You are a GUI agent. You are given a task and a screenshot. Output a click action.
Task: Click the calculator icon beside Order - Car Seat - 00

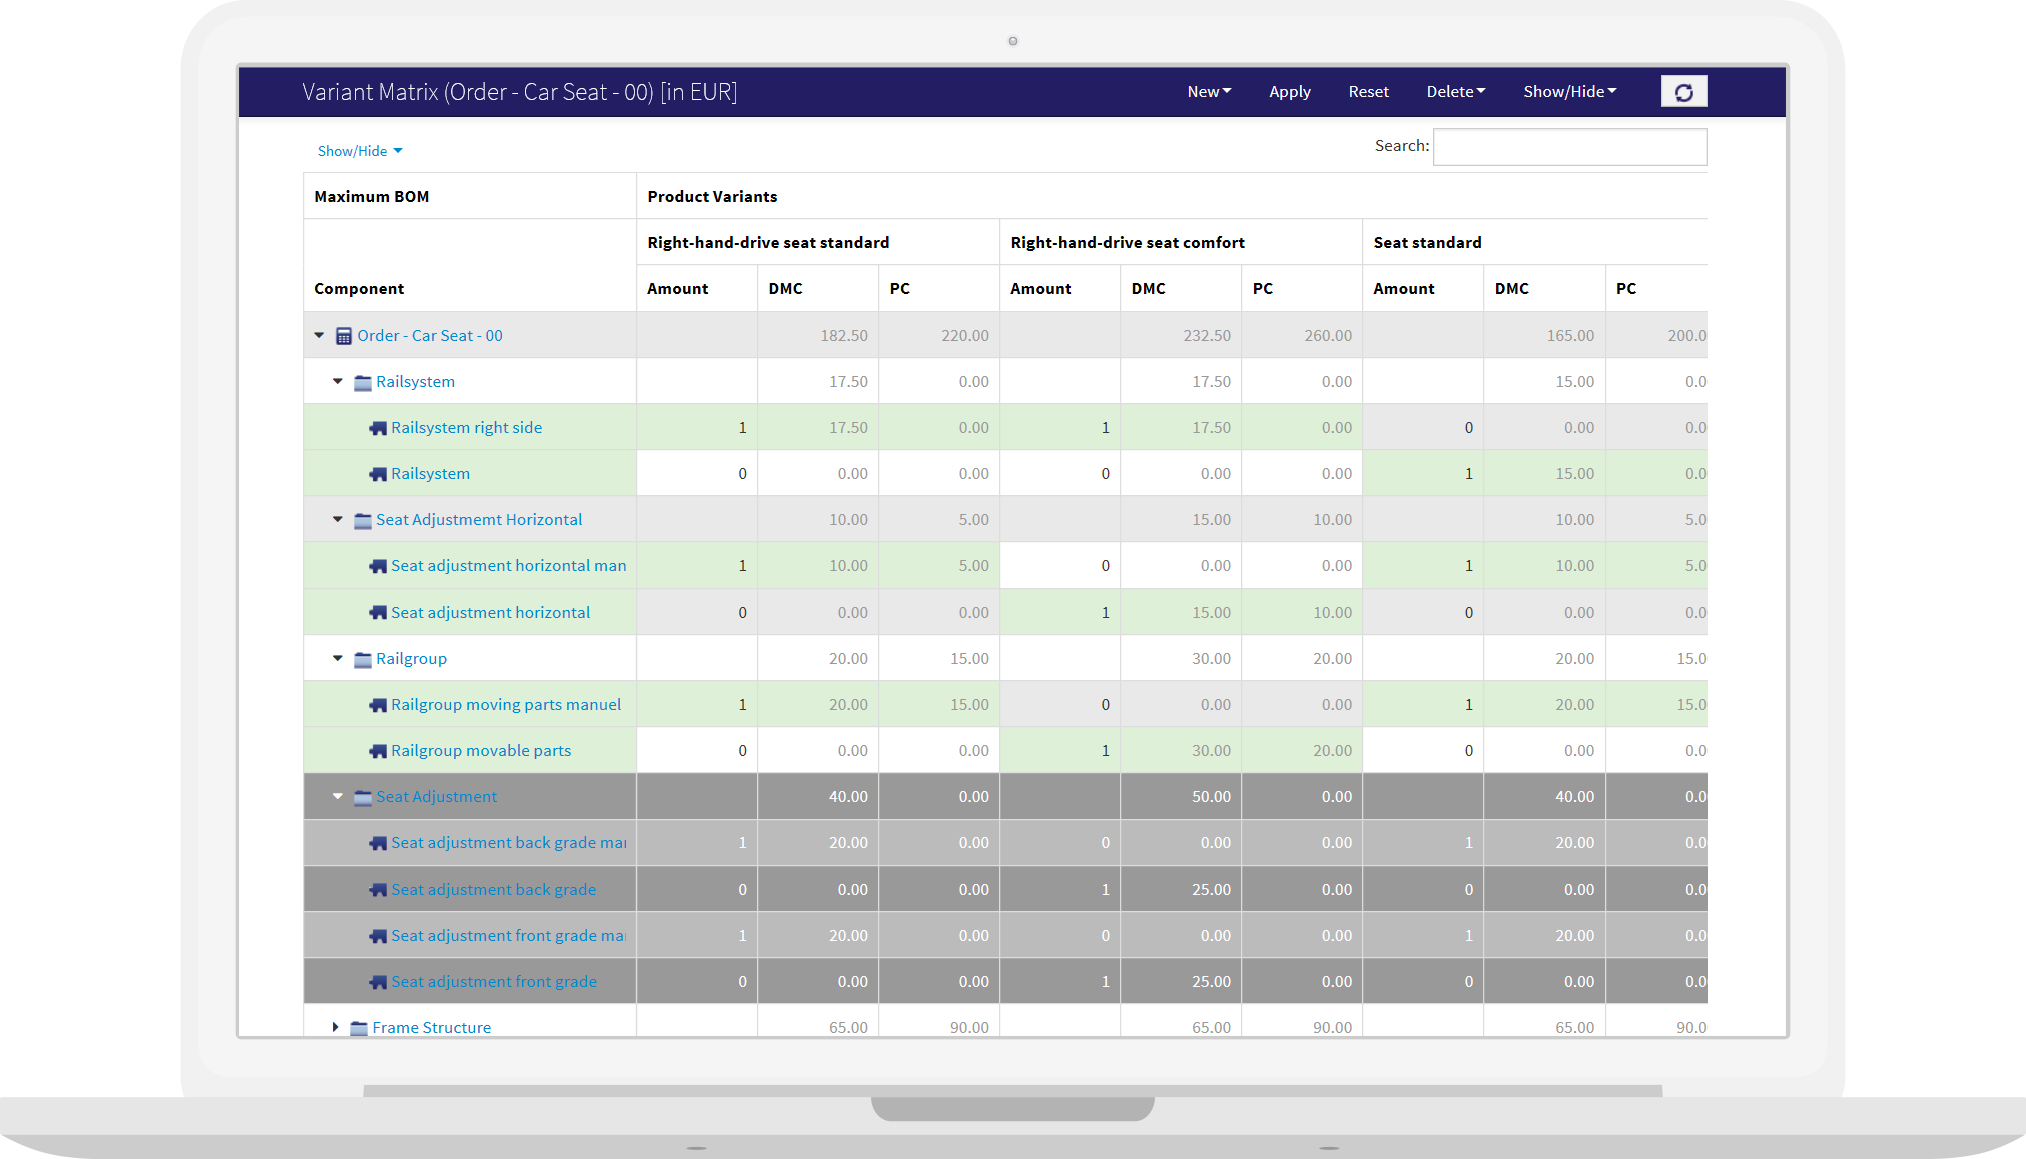point(343,335)
